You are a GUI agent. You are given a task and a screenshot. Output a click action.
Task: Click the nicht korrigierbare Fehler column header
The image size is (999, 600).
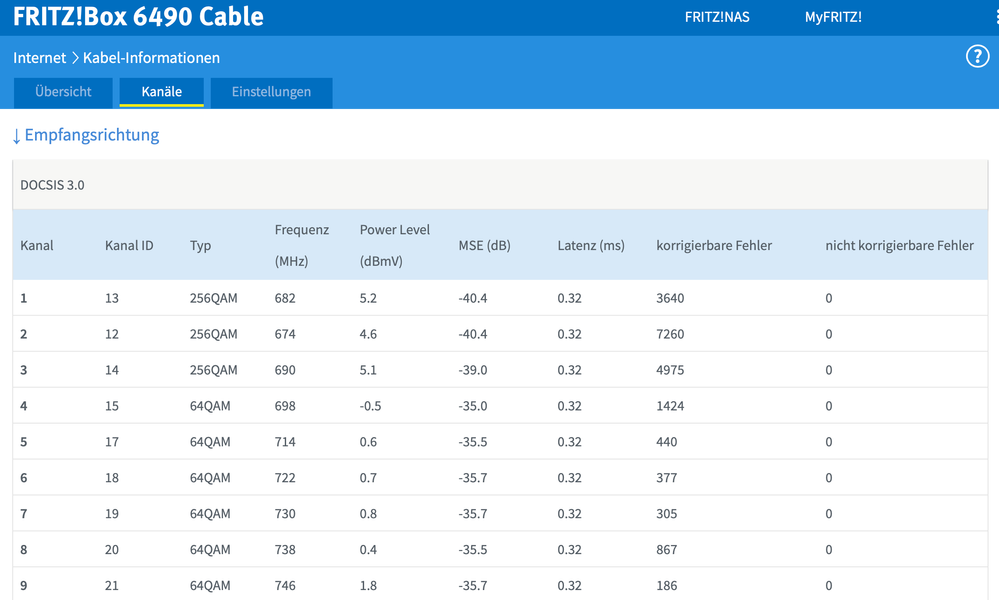(x=899, y=245)
